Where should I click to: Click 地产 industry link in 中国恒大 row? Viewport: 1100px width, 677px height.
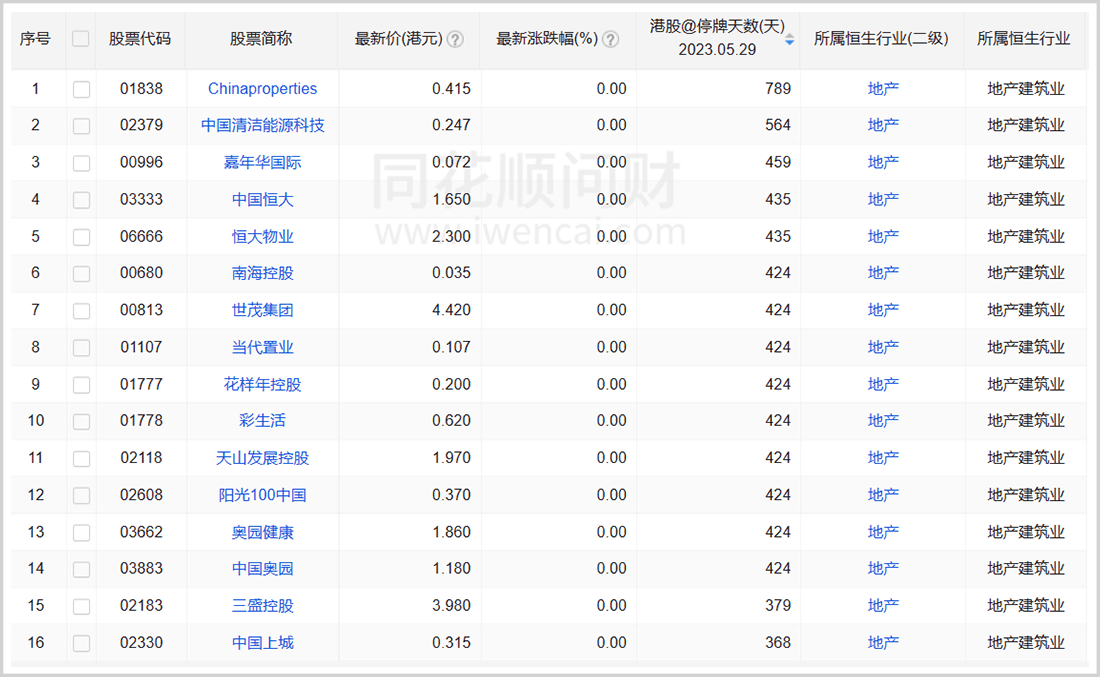pyautogui.click(x=883, y=200)
